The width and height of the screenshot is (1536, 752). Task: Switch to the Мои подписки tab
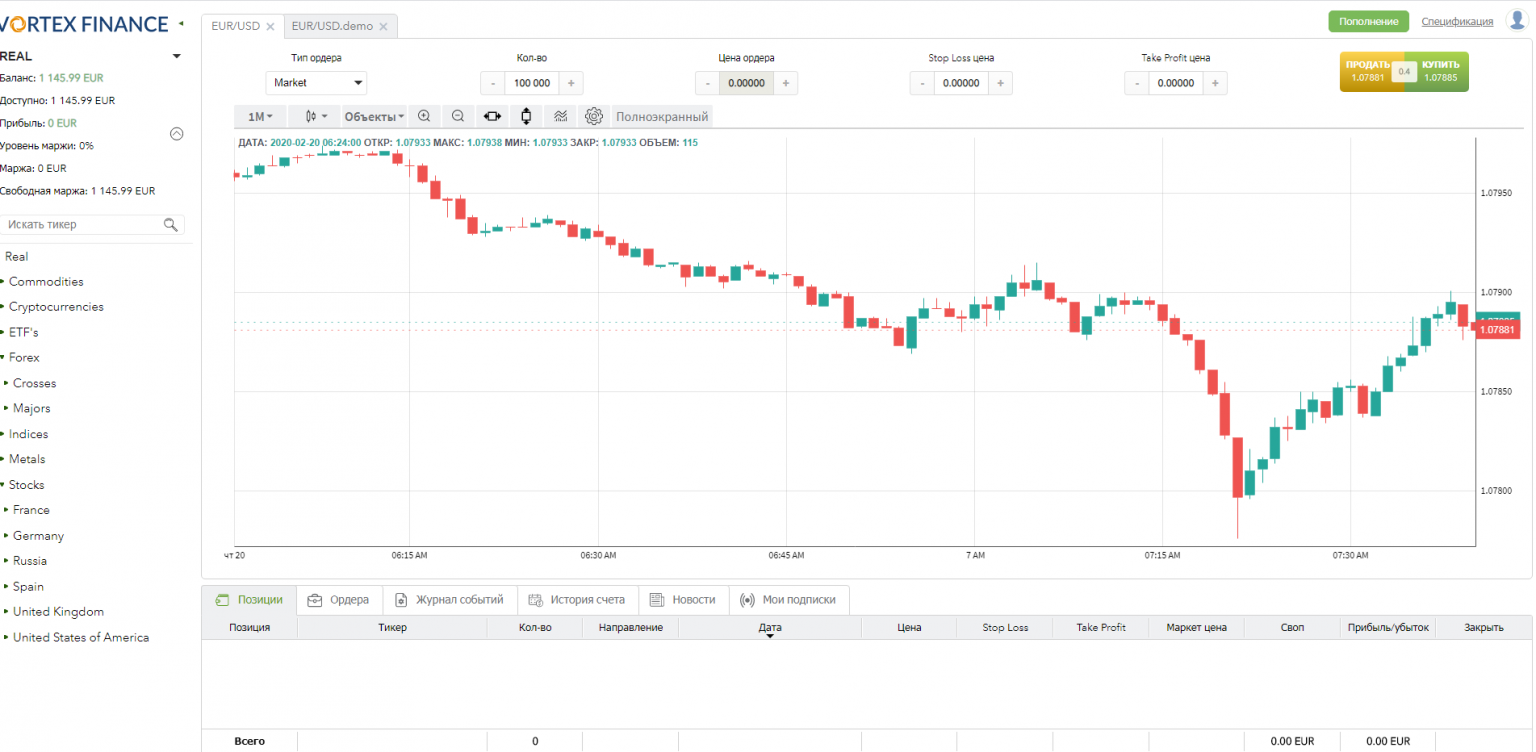tap(788, 600)
